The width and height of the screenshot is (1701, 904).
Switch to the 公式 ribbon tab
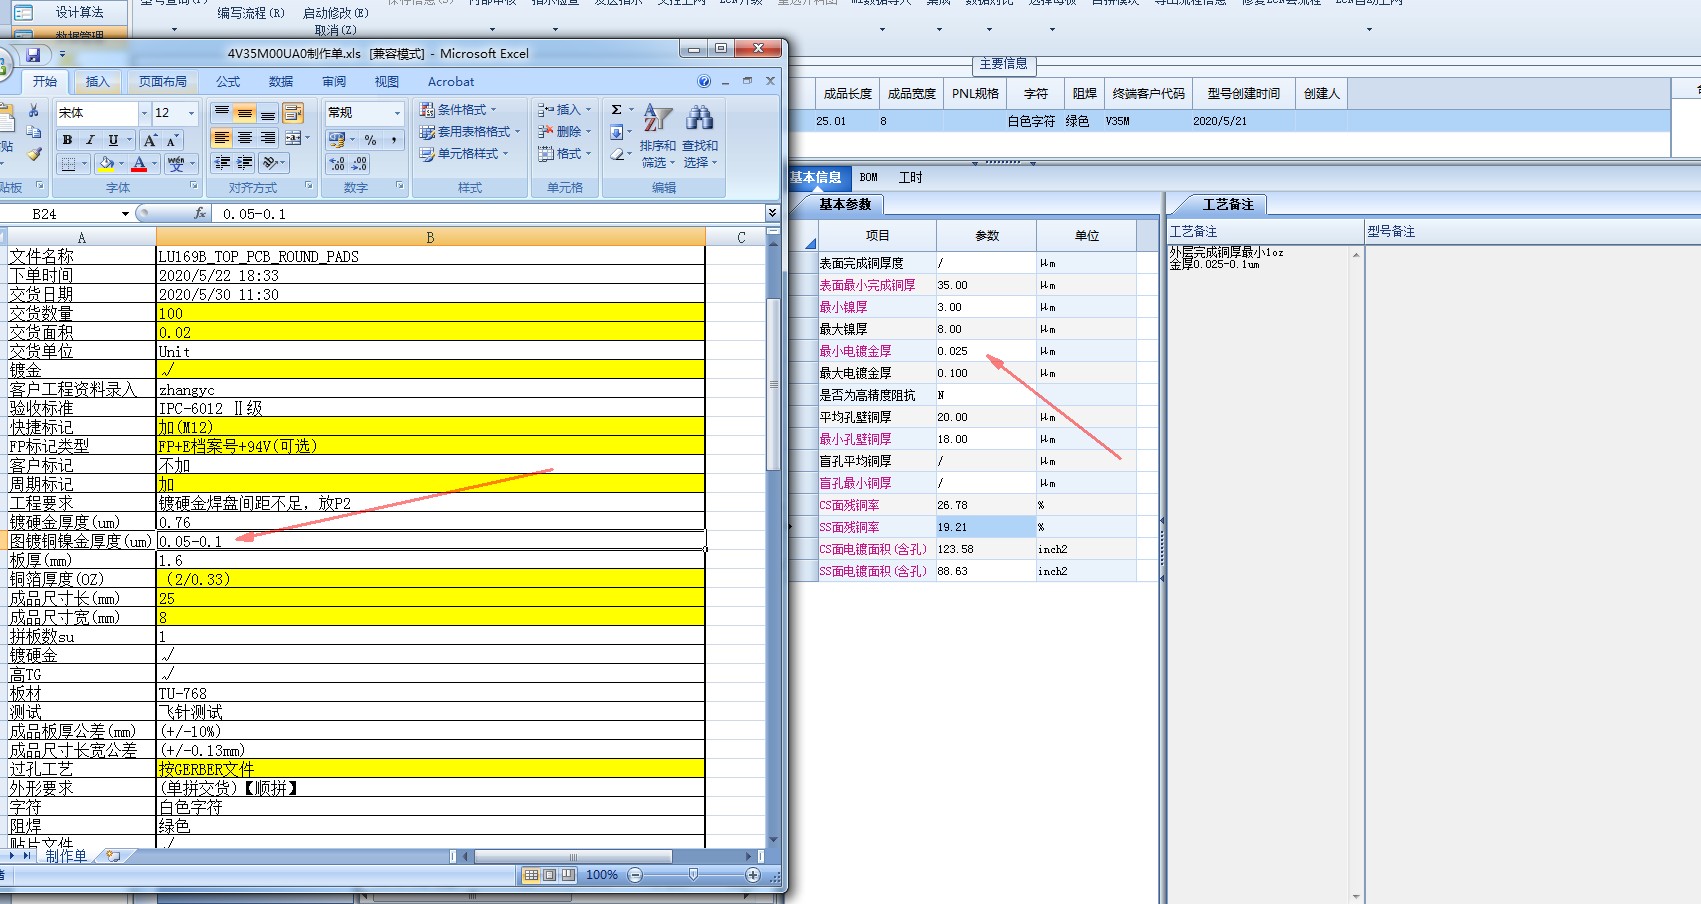[228, 82]
